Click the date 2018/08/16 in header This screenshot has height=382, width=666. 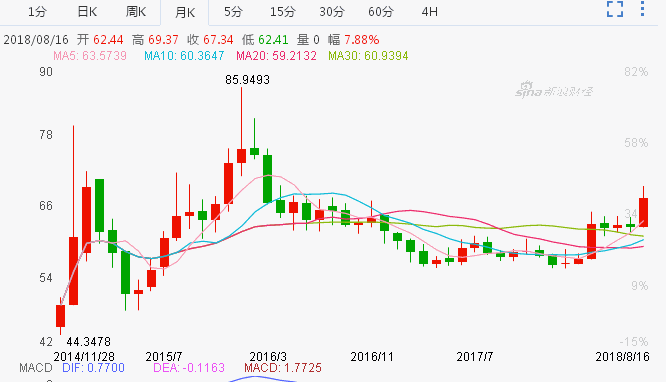pyautogui.click(x=36, y=40)
